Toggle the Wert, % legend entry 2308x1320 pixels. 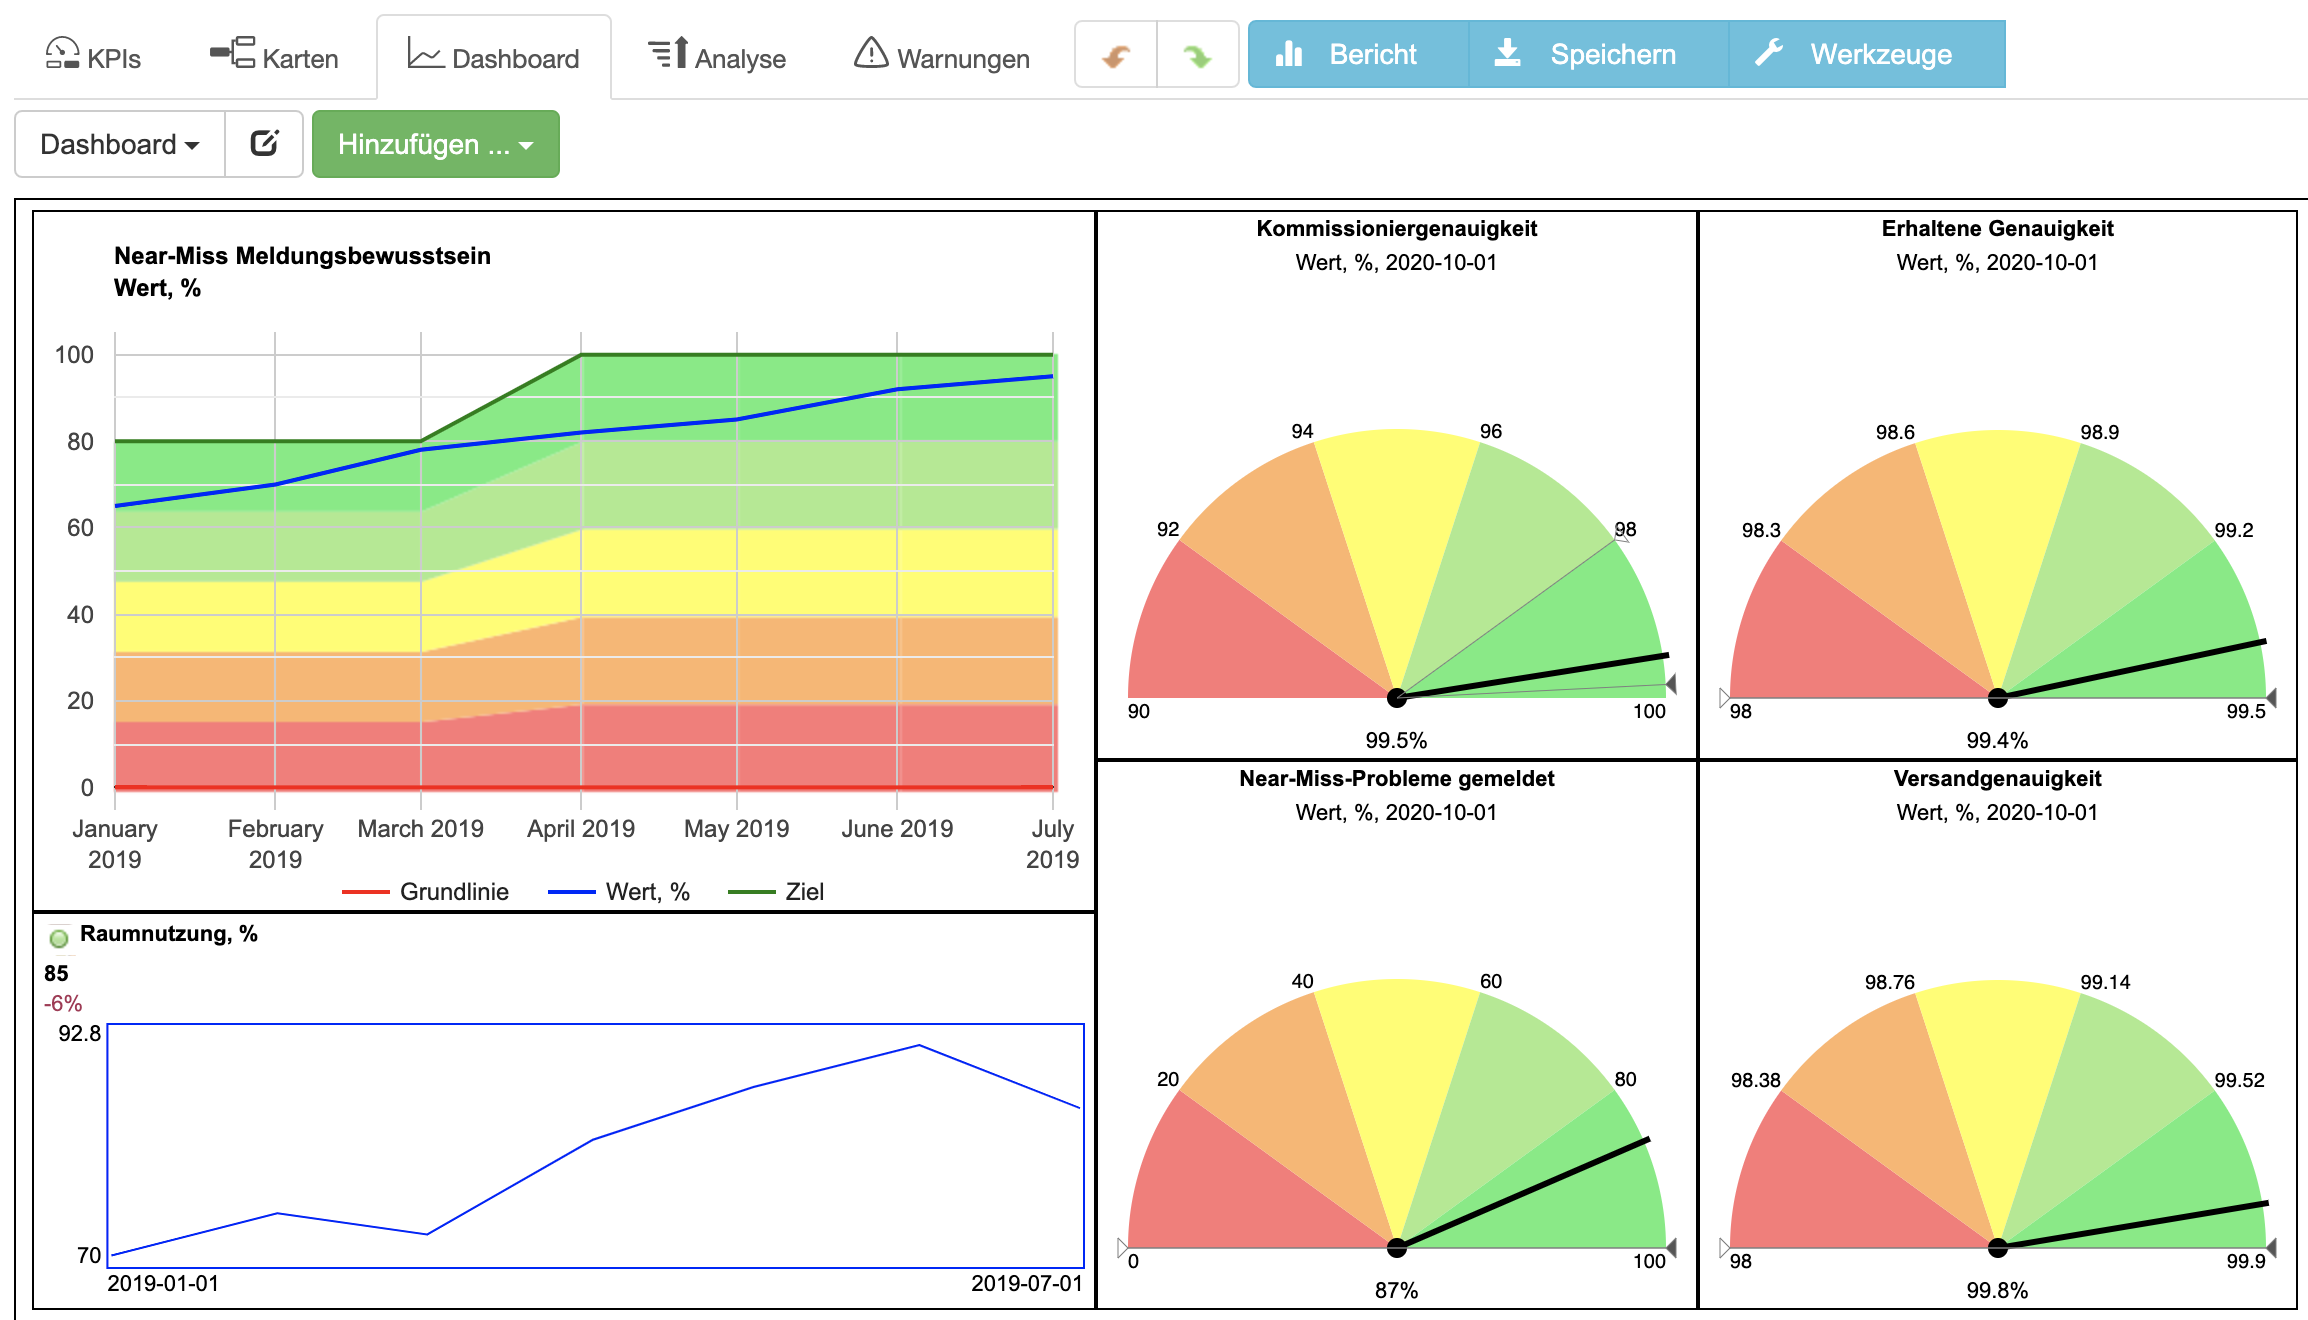pos(619,891)
